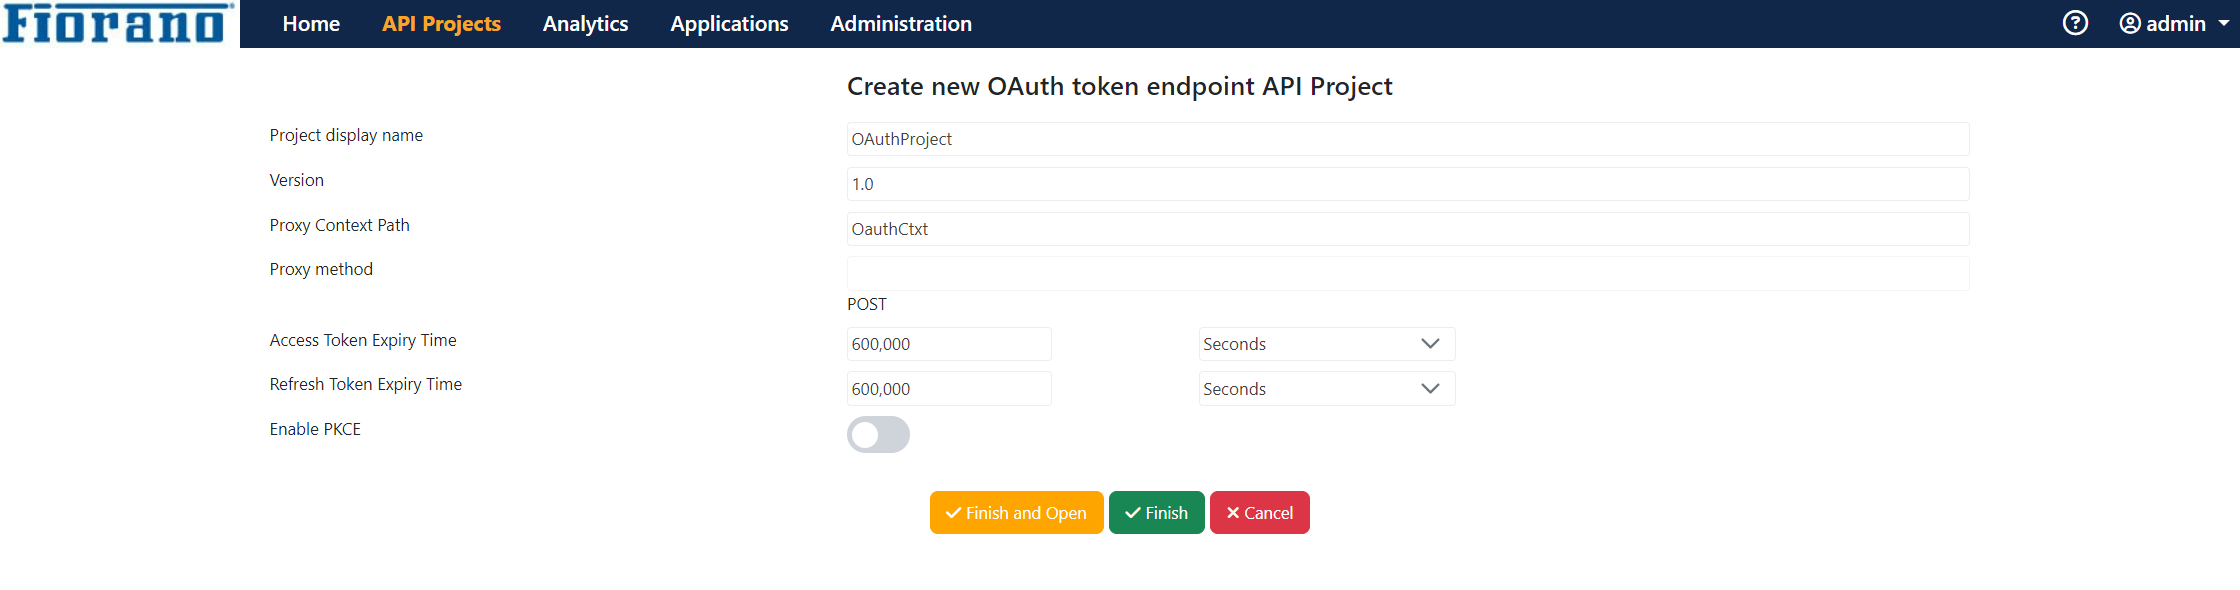Click into the Version input field
The image size is (2240, 590).
[x=1408, y=184]
